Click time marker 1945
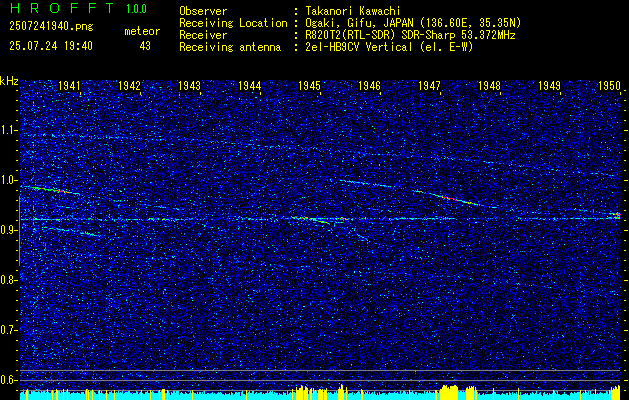The height and width of the screenshot is (400, 629). [309, 86]
